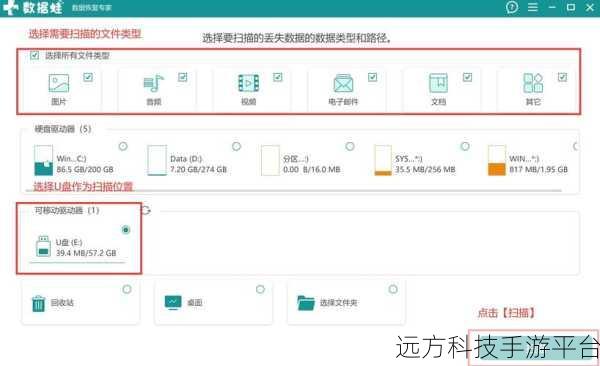The height and width of the screenshot is (366, 600).
Task: Toggle 选择所有文件类型 checkbox
Action: 34,56
